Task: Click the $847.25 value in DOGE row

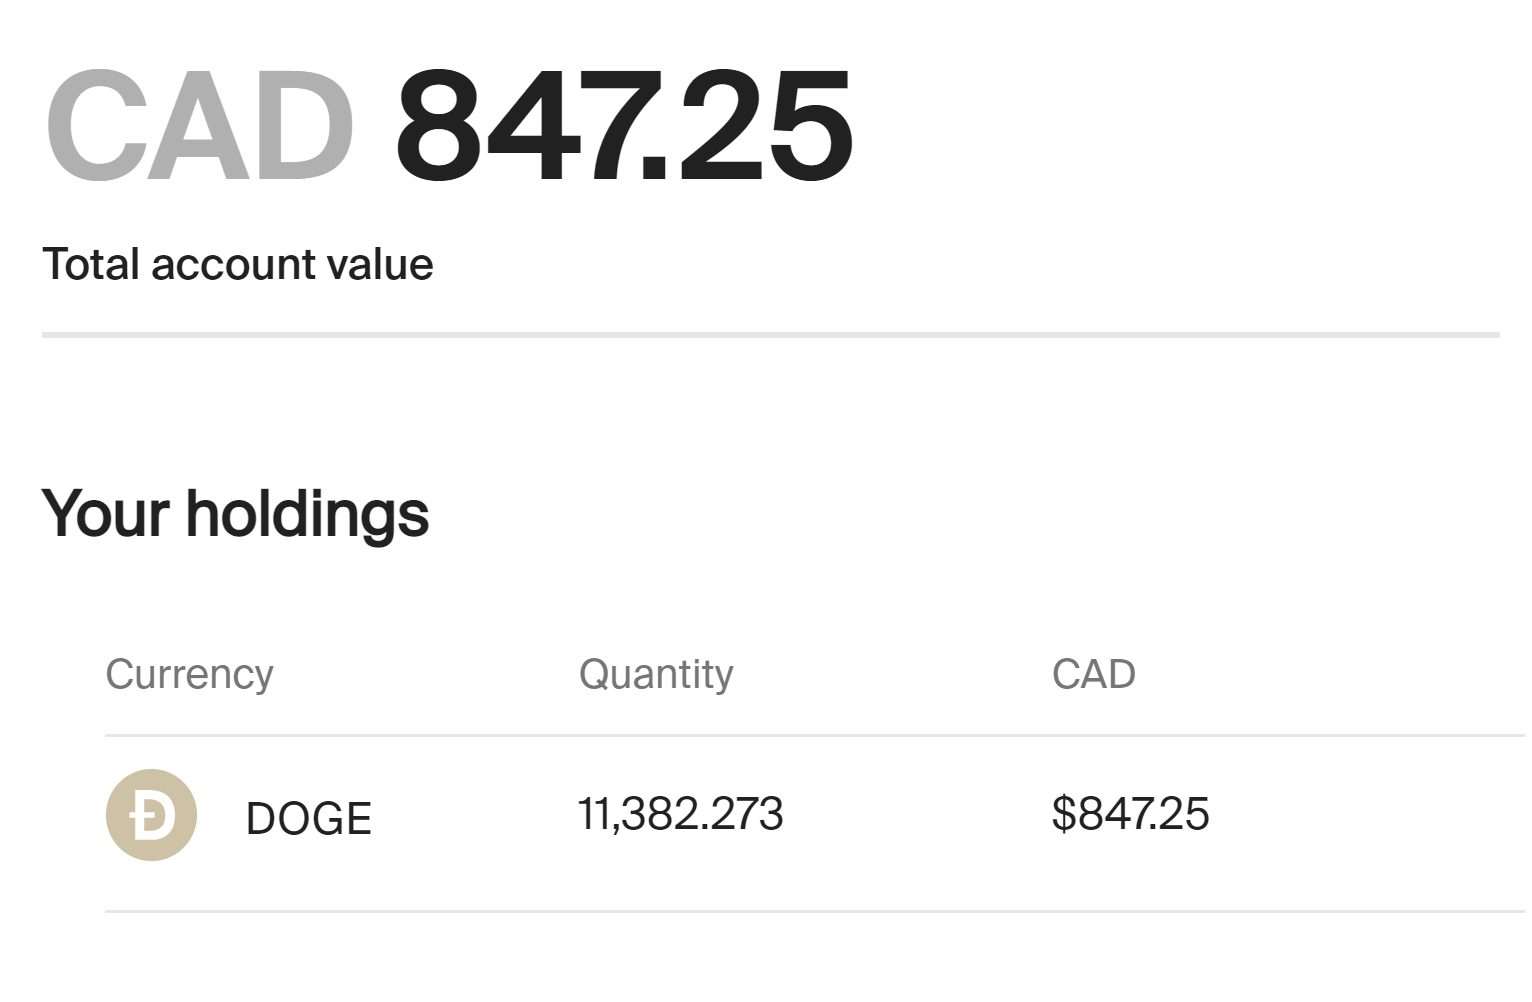Action: (1130, 814)
